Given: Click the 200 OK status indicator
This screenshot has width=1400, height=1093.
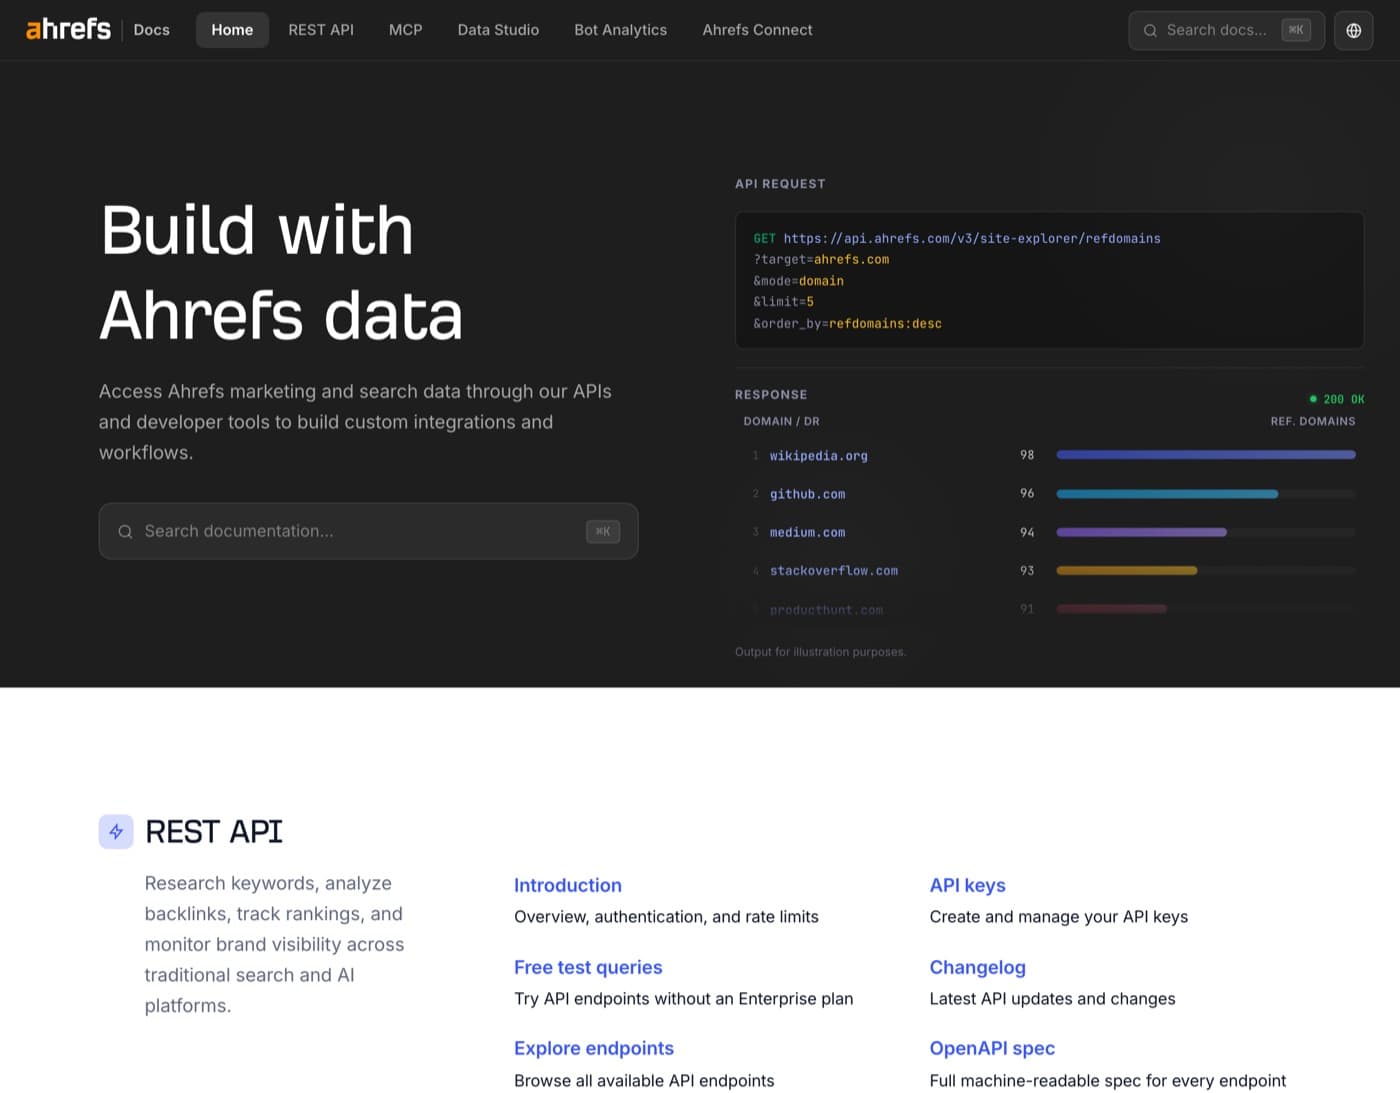Looking at the screenshot, I should point(1337,399).
